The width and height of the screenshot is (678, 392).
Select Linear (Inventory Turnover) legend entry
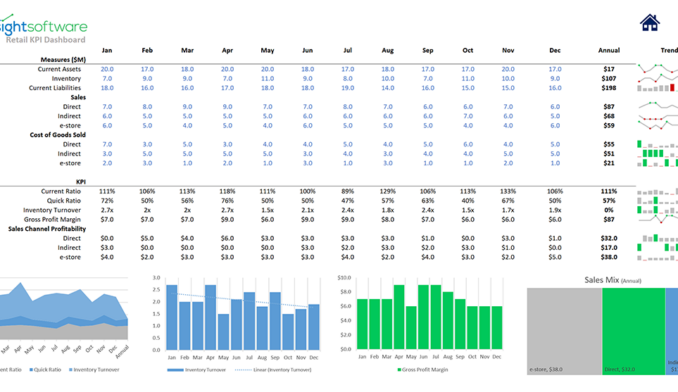(273, 370)
